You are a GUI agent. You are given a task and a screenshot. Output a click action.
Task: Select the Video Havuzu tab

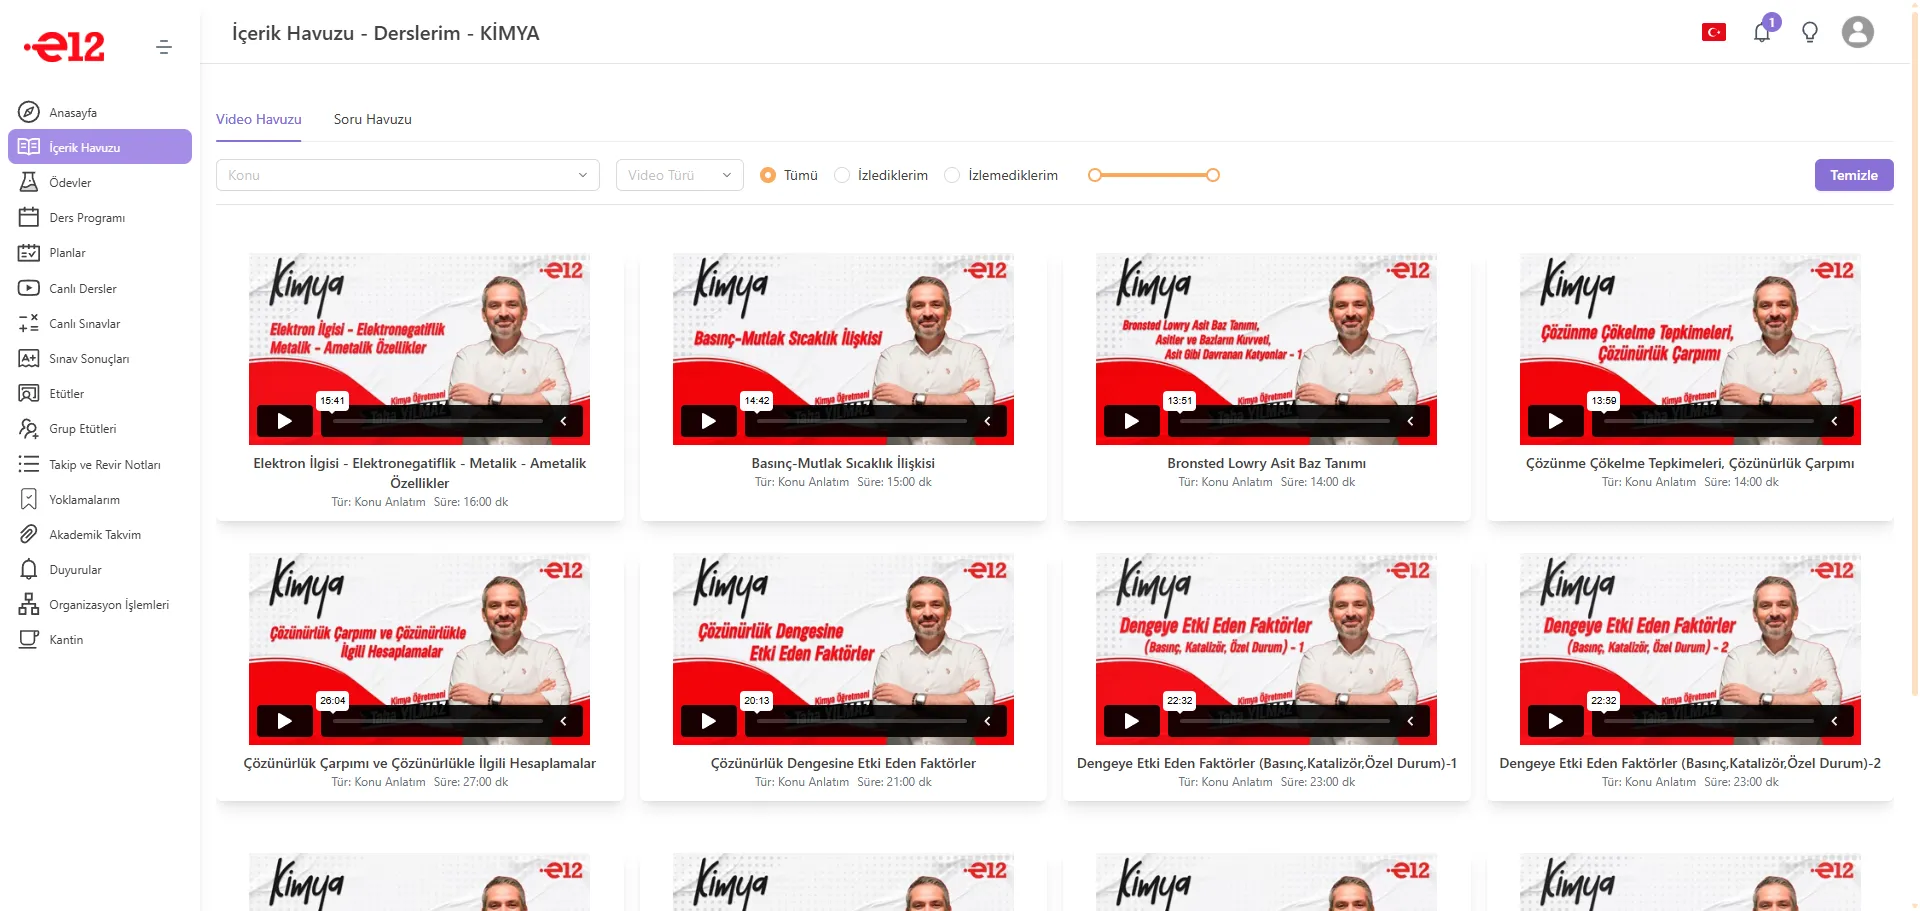click(258, 120)
